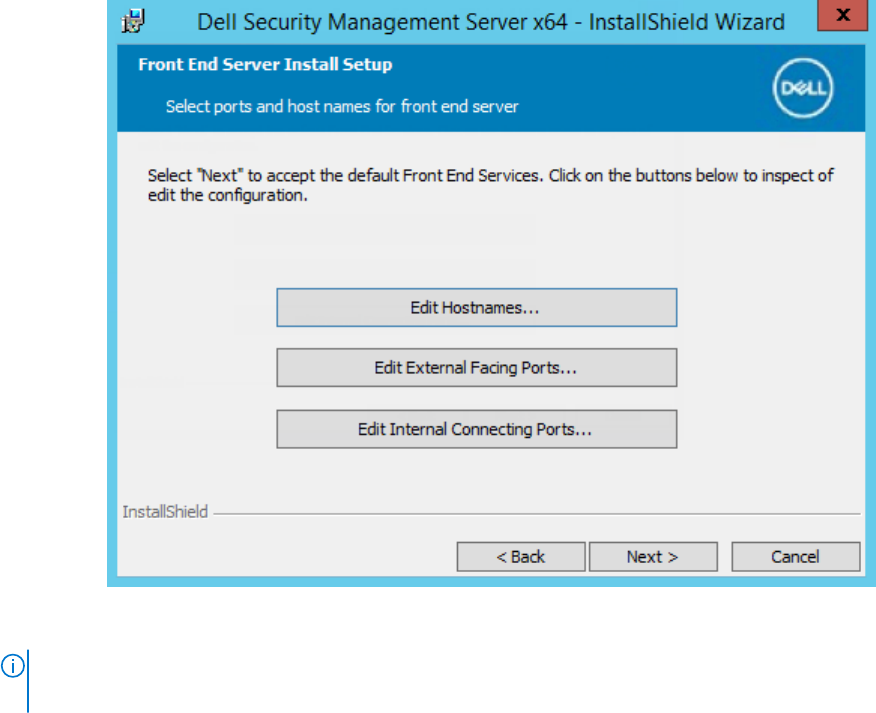Cancel the installation wizard

[796, 557]
